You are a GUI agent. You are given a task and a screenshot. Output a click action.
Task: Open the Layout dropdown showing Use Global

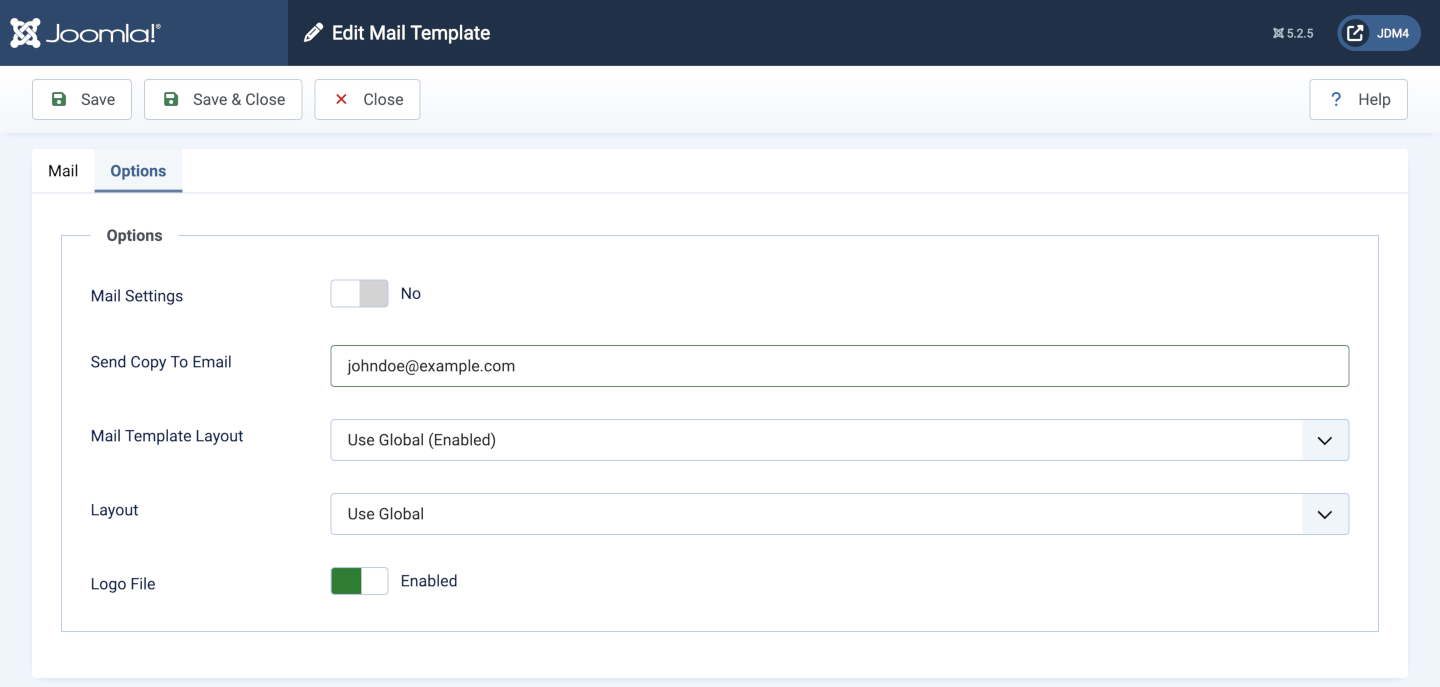839,514
